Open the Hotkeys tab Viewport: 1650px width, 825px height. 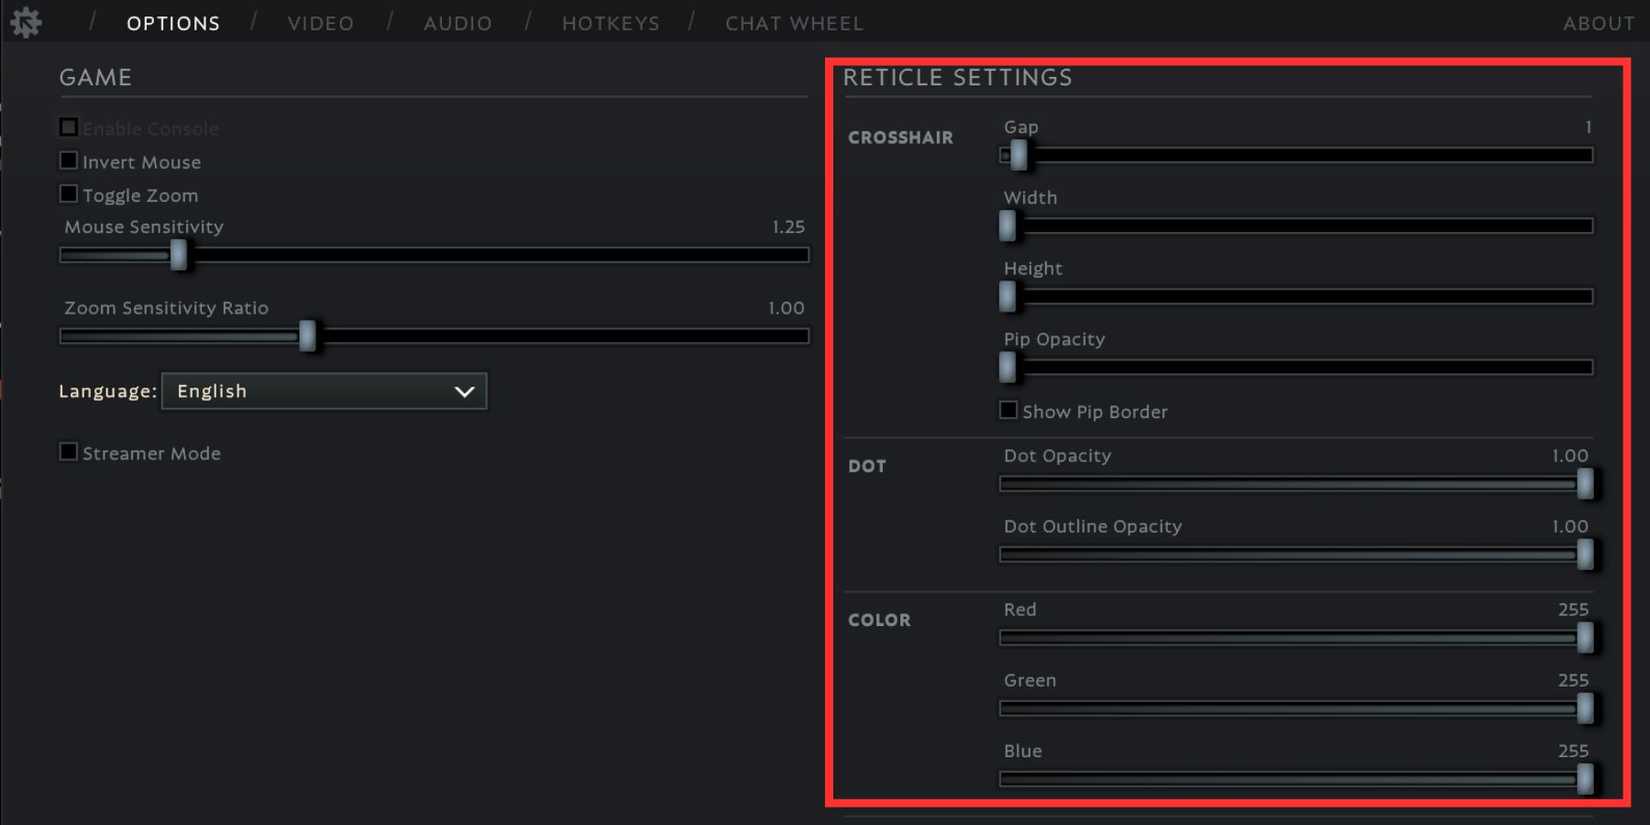pos(611,23)
